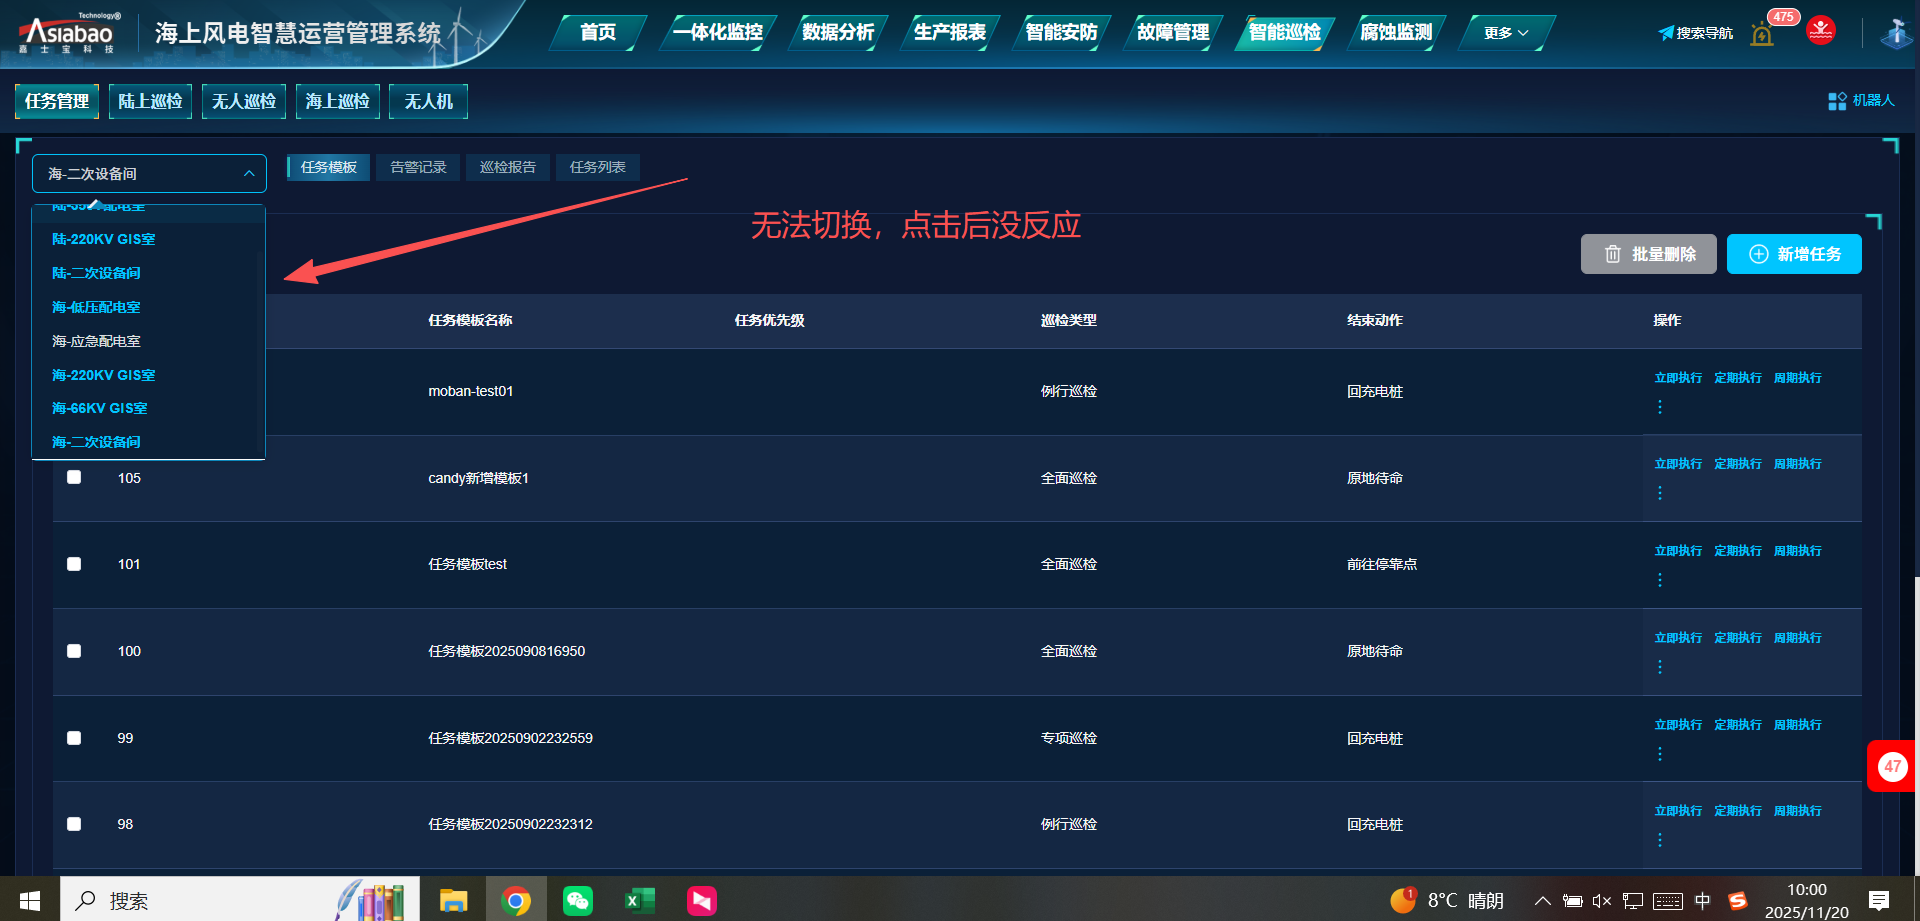Switch to the 告警记录 tab

[418, 167]
